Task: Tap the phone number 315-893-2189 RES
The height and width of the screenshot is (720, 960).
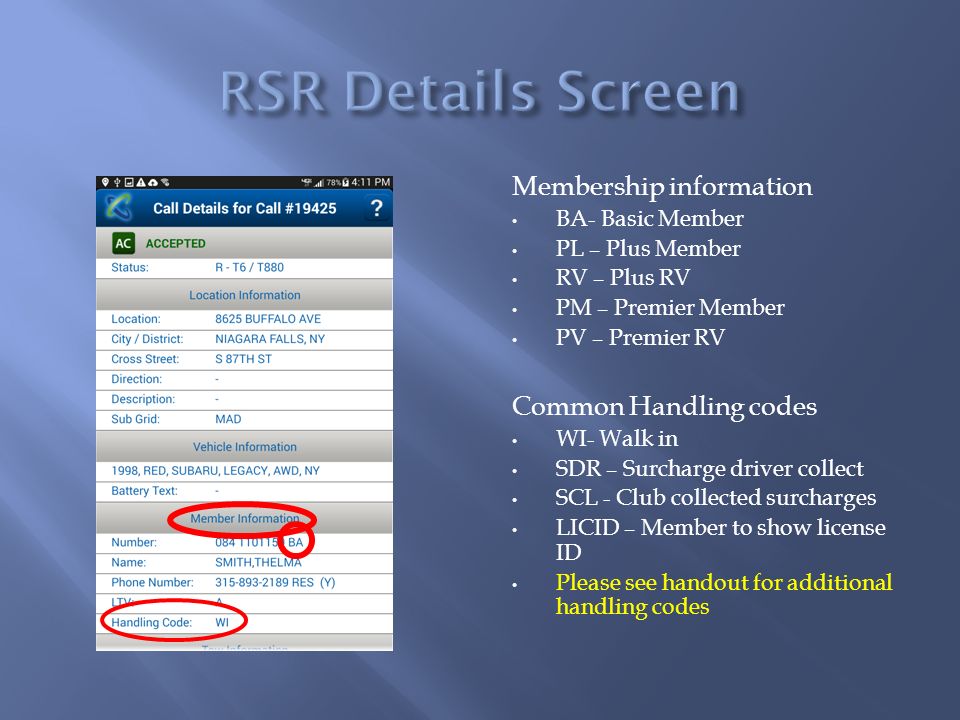Action: [264, 583]
